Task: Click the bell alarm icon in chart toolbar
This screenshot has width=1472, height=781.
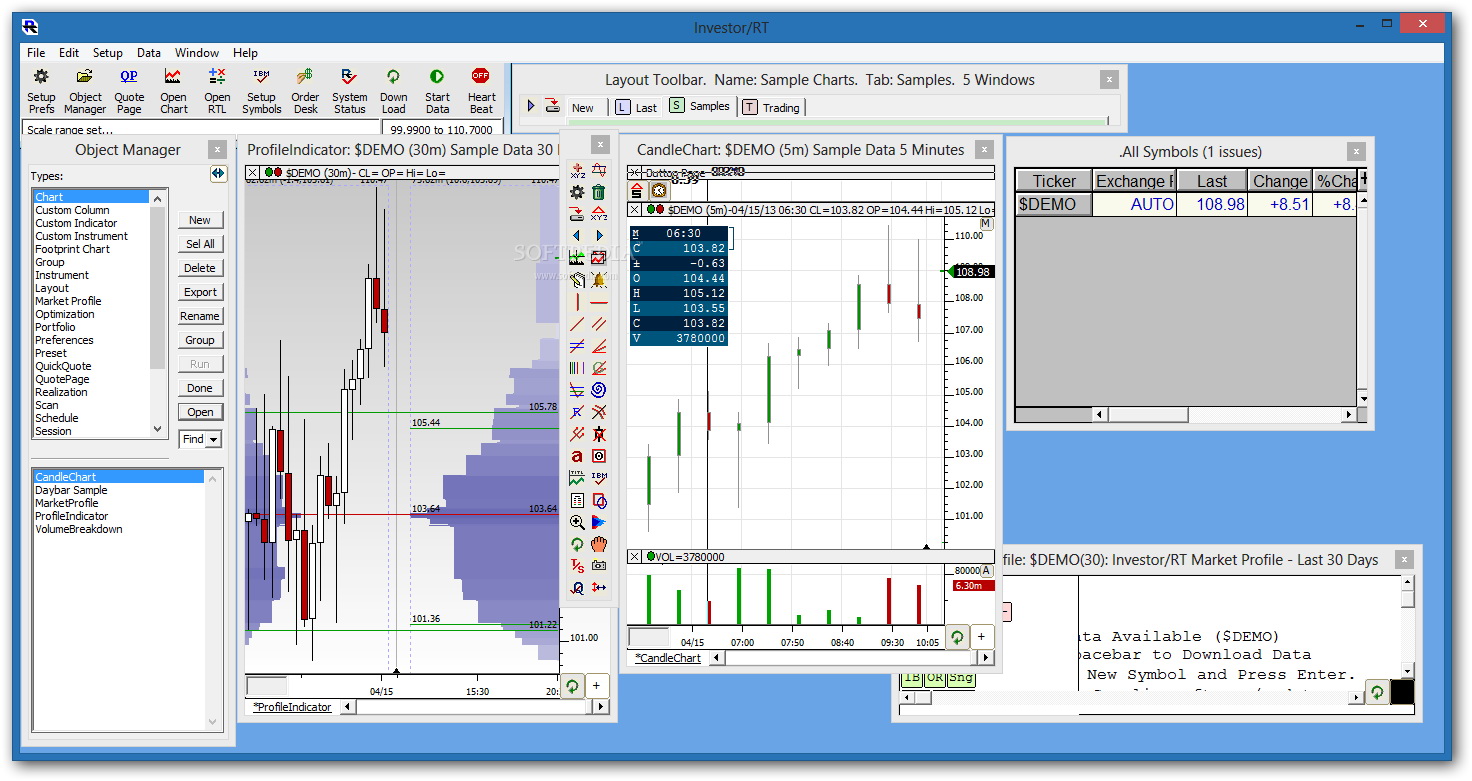Action: point(598,280)
